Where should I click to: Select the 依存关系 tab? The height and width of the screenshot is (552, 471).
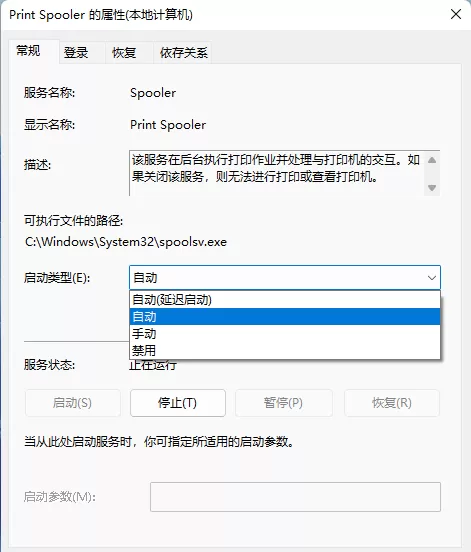coord(183,53)
